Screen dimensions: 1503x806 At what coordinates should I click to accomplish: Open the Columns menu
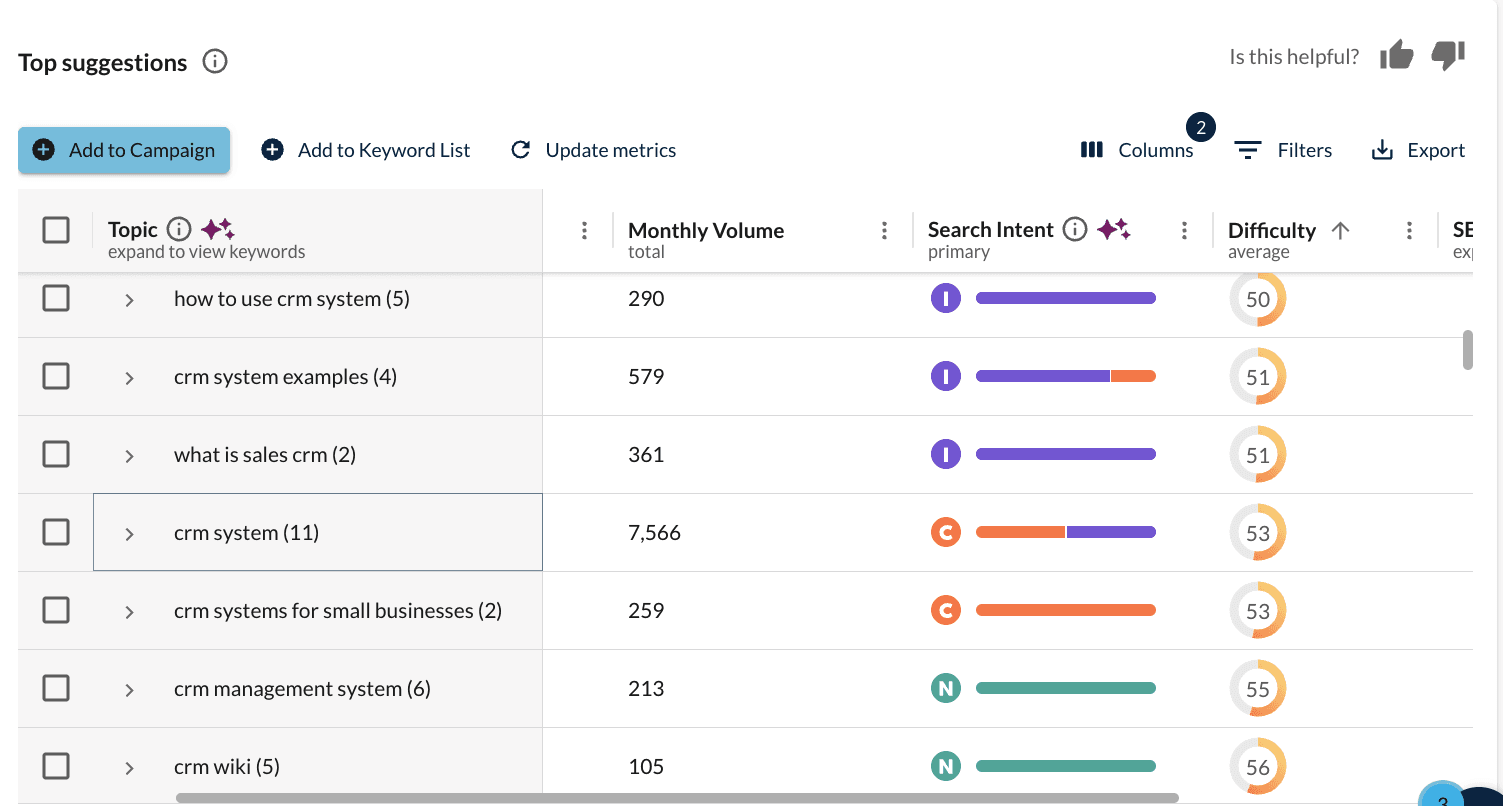(x=1137, y=150)
